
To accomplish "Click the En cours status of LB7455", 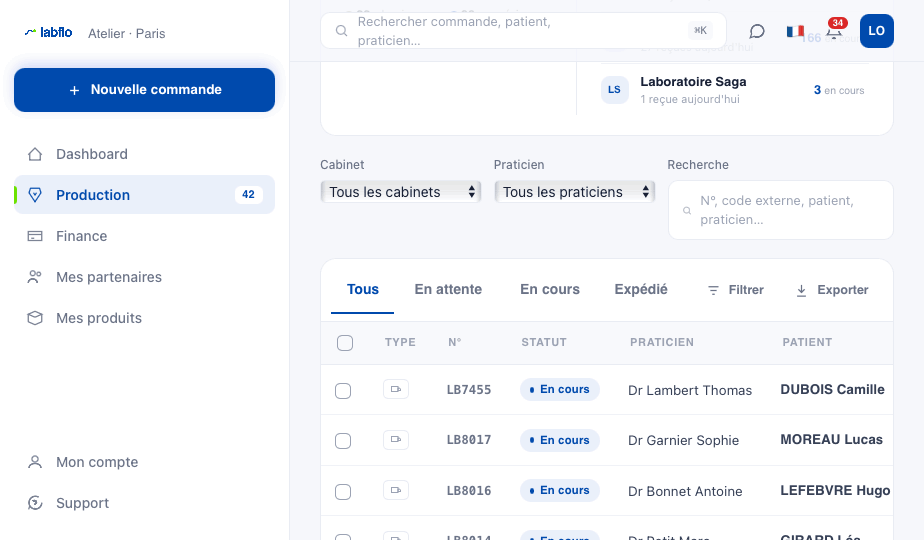I will (x=560, y=390).
